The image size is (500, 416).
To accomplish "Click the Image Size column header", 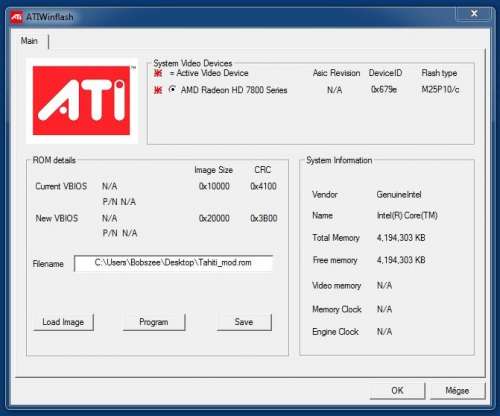I will pyautogui.click(x=213, y=170).
